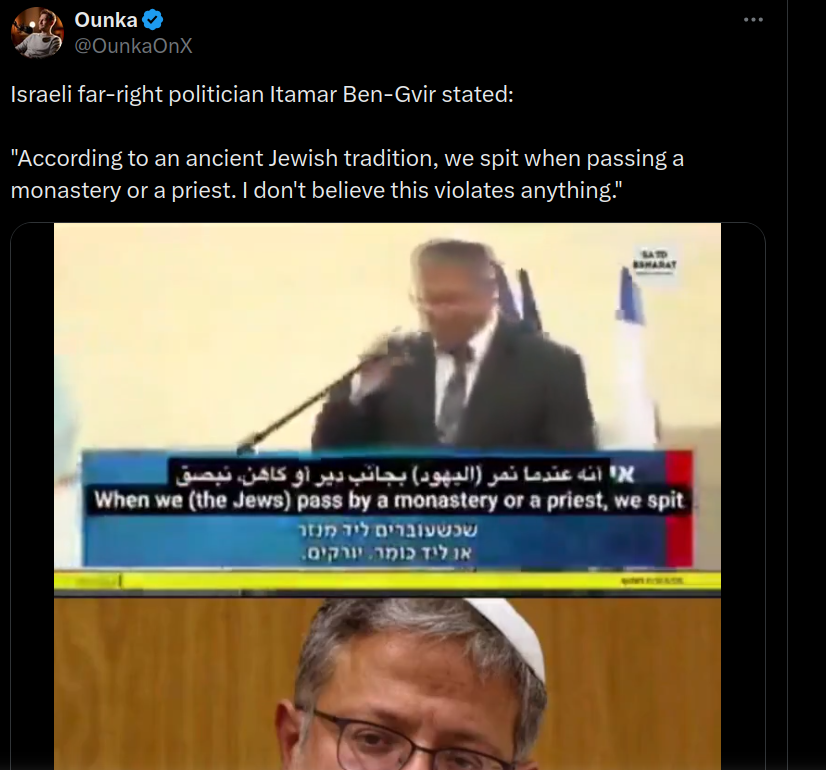Click the quoted 'According to an ancient' paragraph
Image resolution: width=826 pixels, height=770 pixels.
coord(347,174)
